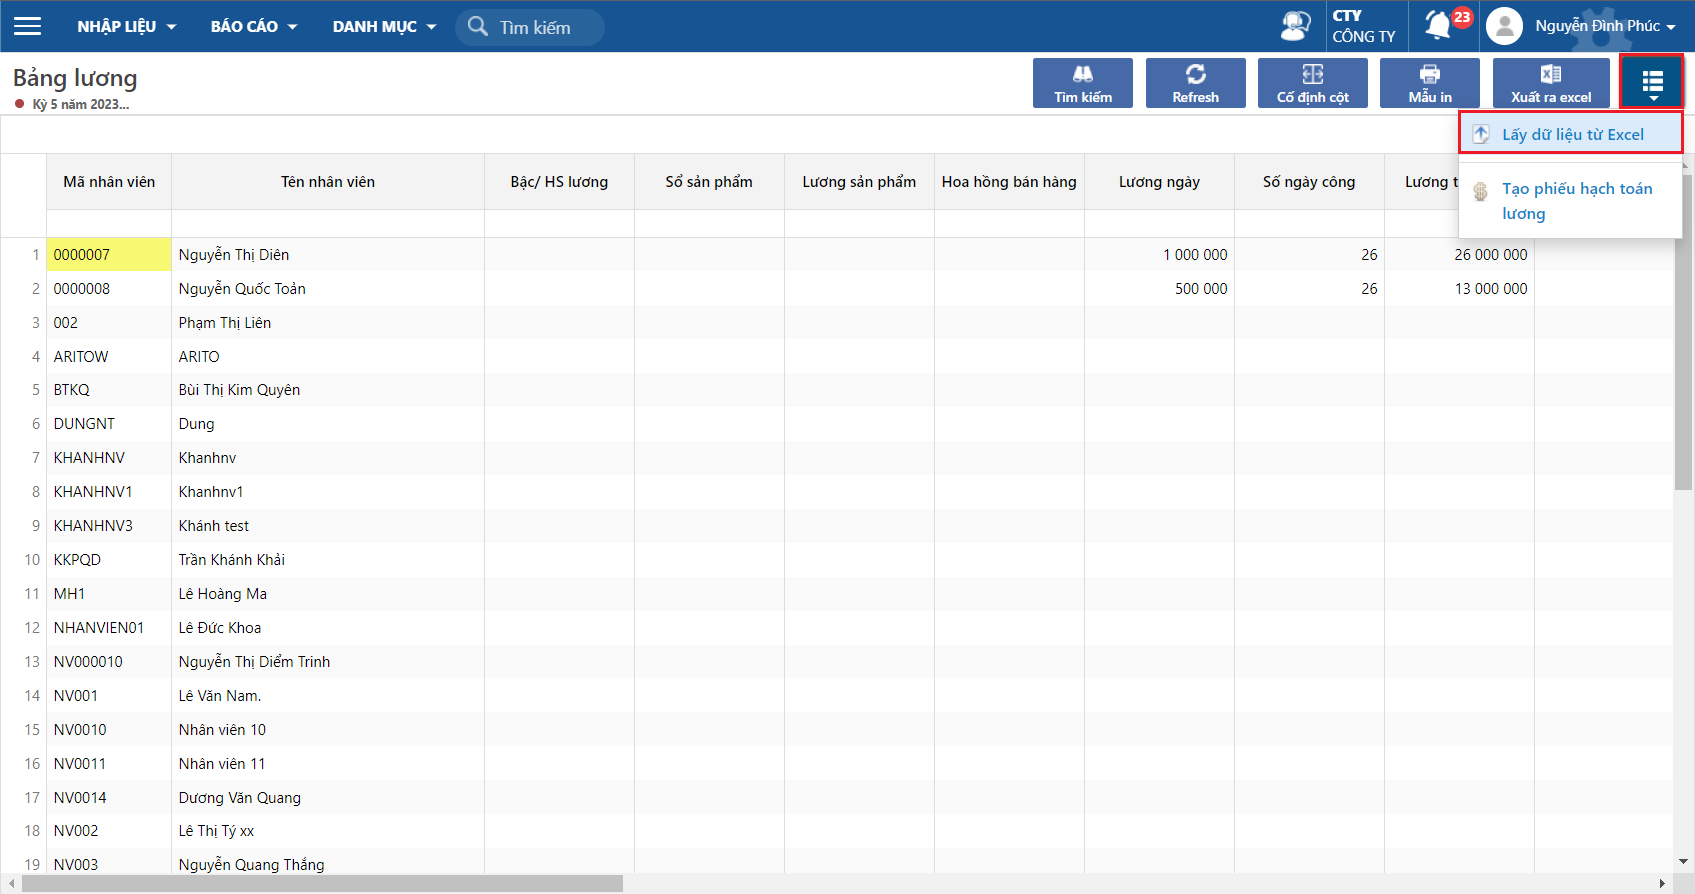Open the support chat headset icon
The width and height of the screenshot is (1695, 894).
click(1295, 26)
